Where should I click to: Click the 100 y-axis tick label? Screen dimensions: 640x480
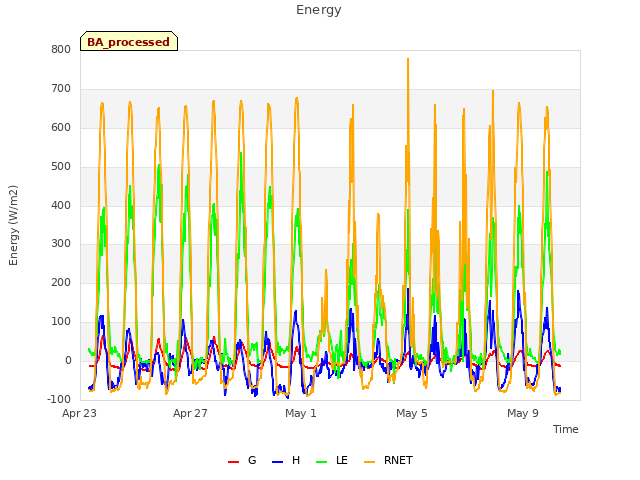[x=61, y=322]
